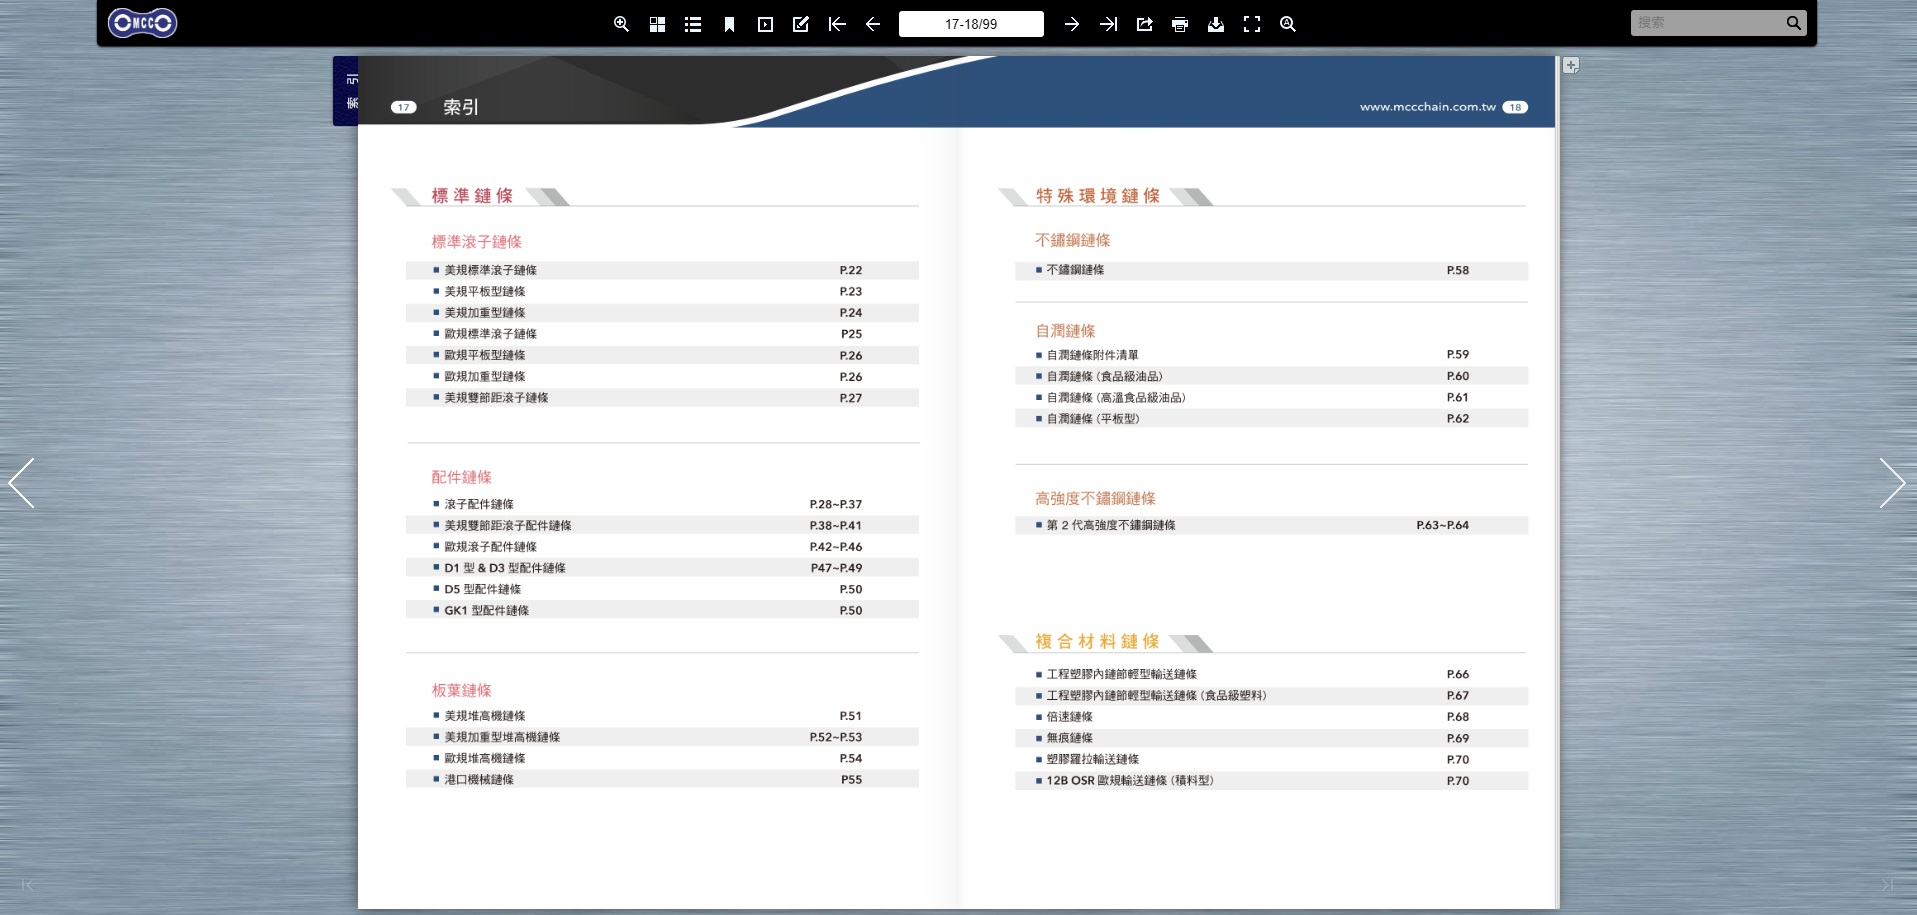The width and height of the screenshot is (1917, 915).
Task: Click the bookmark icon in the toolbar
Action: coord(729,24)
